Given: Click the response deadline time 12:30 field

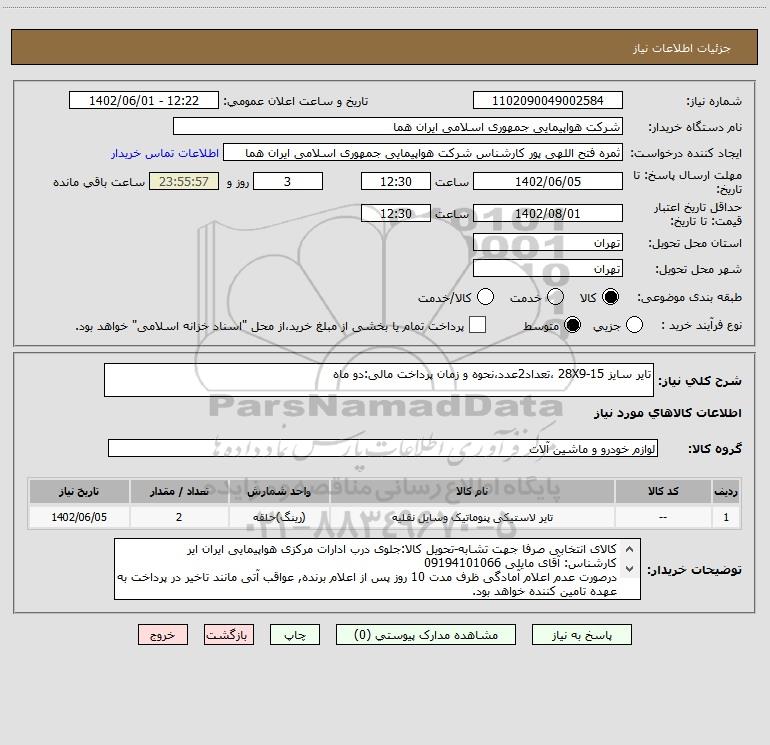Looking at the screenshot, I should (x=396, y=181).
